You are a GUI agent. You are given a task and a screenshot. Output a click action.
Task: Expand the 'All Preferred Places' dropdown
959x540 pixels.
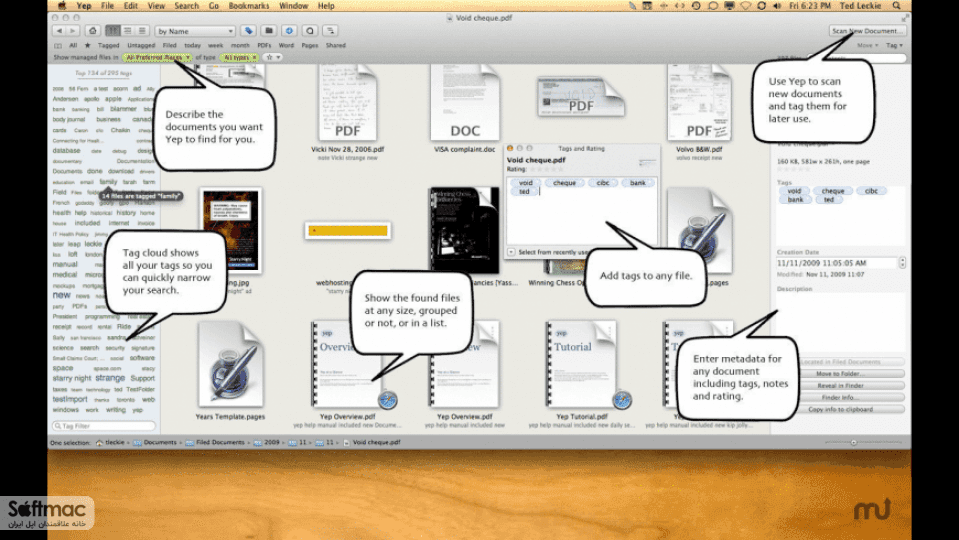pos(188,57)
